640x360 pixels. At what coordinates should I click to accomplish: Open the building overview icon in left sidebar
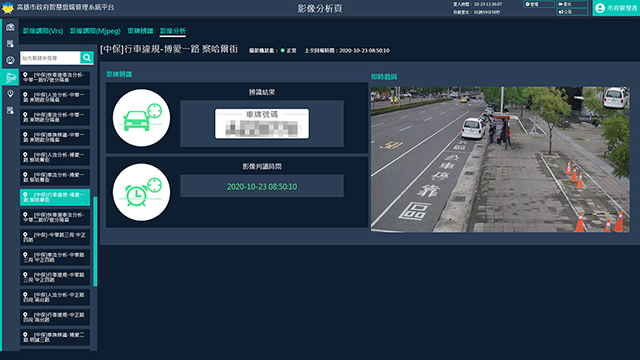pos(10,27)
